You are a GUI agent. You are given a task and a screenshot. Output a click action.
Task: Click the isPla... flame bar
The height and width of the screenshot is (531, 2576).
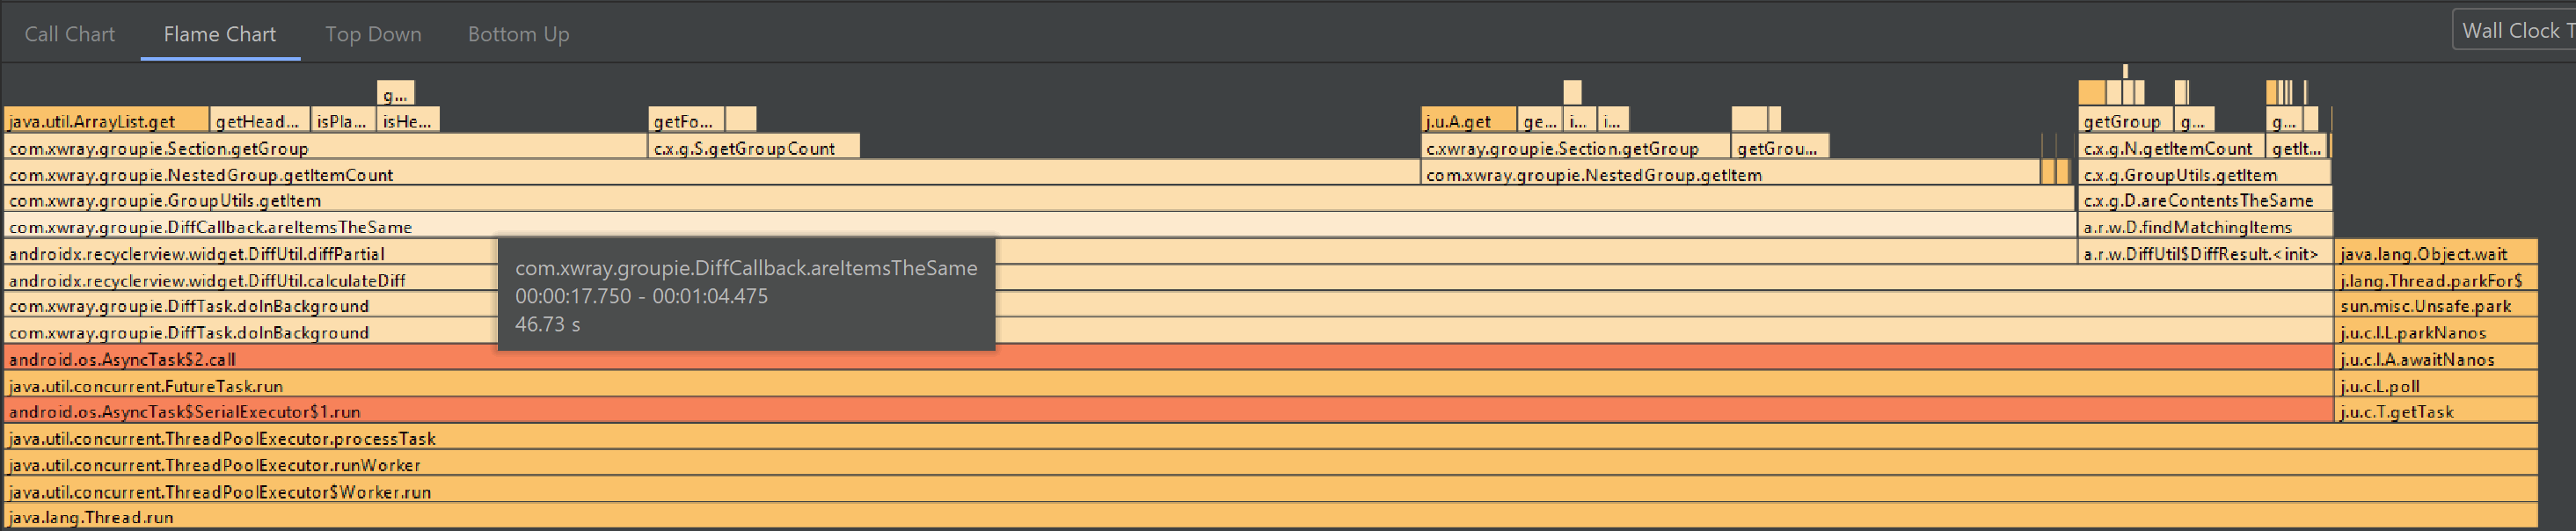344,121
